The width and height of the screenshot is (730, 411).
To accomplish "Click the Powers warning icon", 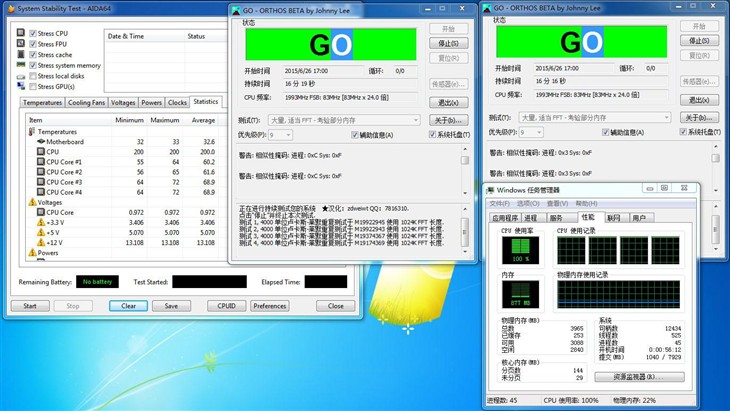I will tap(32, 253).
